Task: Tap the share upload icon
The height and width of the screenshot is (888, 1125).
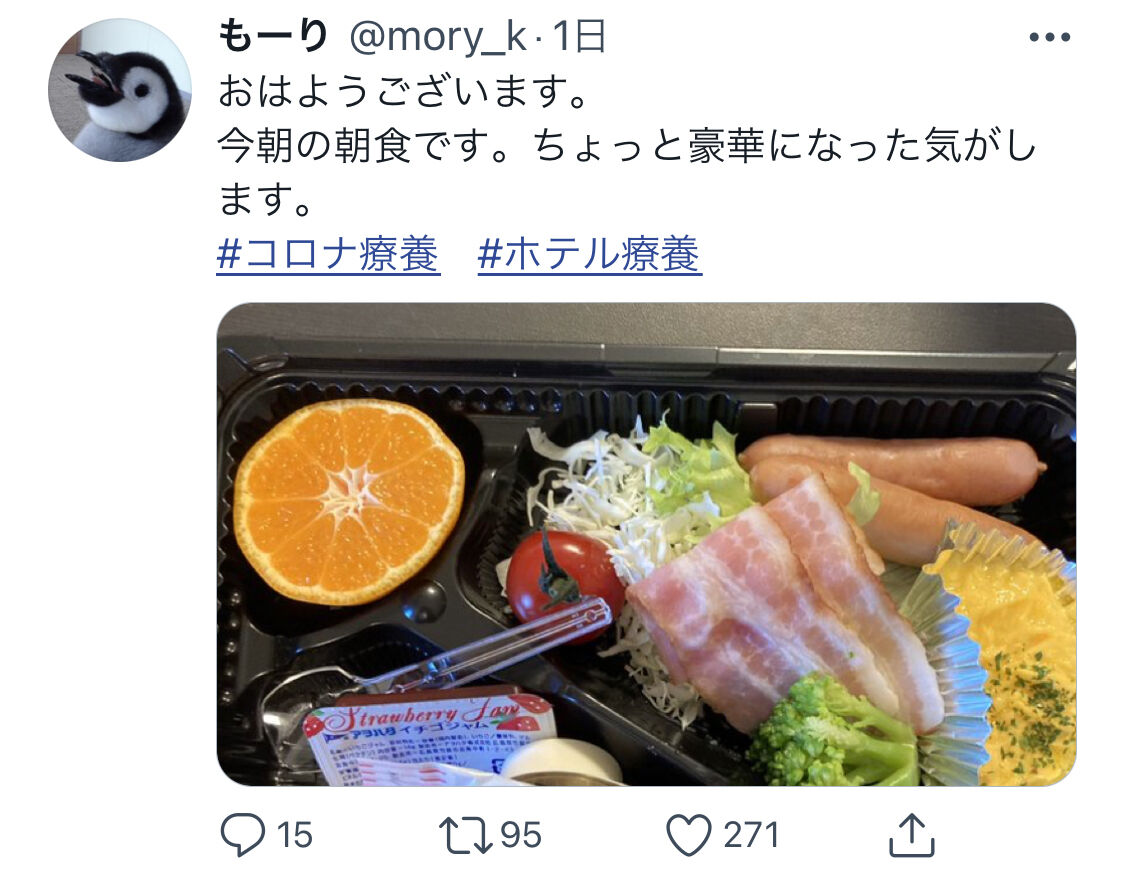Action: (x=911, y=835)
